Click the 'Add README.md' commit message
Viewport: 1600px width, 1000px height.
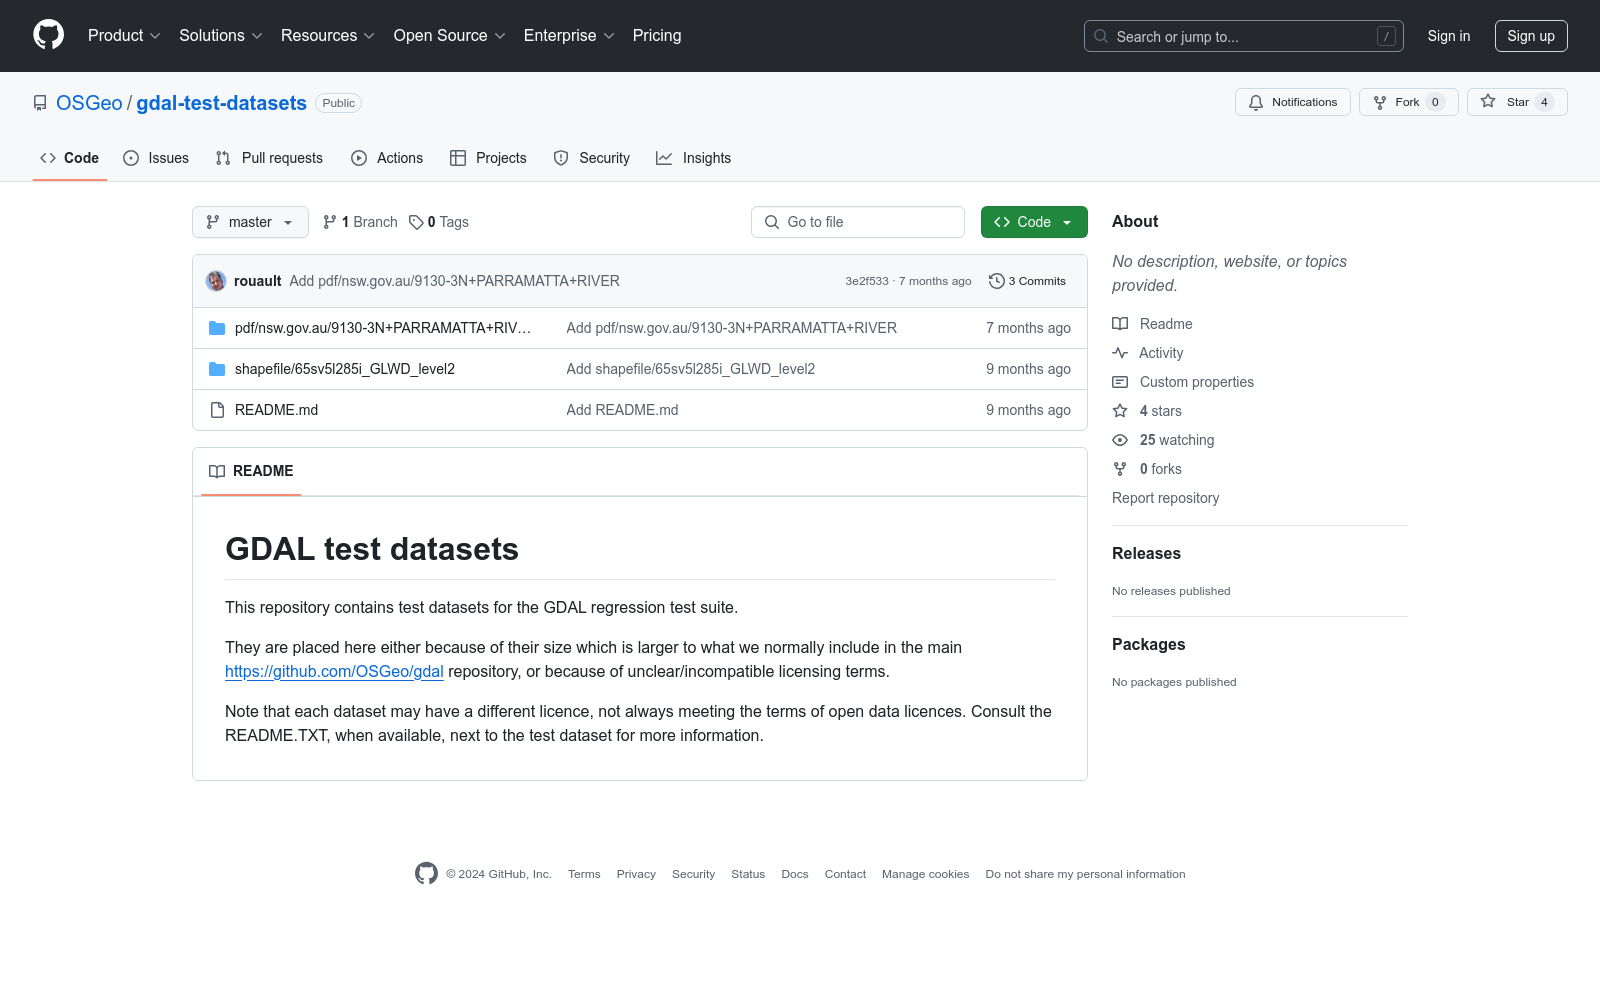point(622,410)
